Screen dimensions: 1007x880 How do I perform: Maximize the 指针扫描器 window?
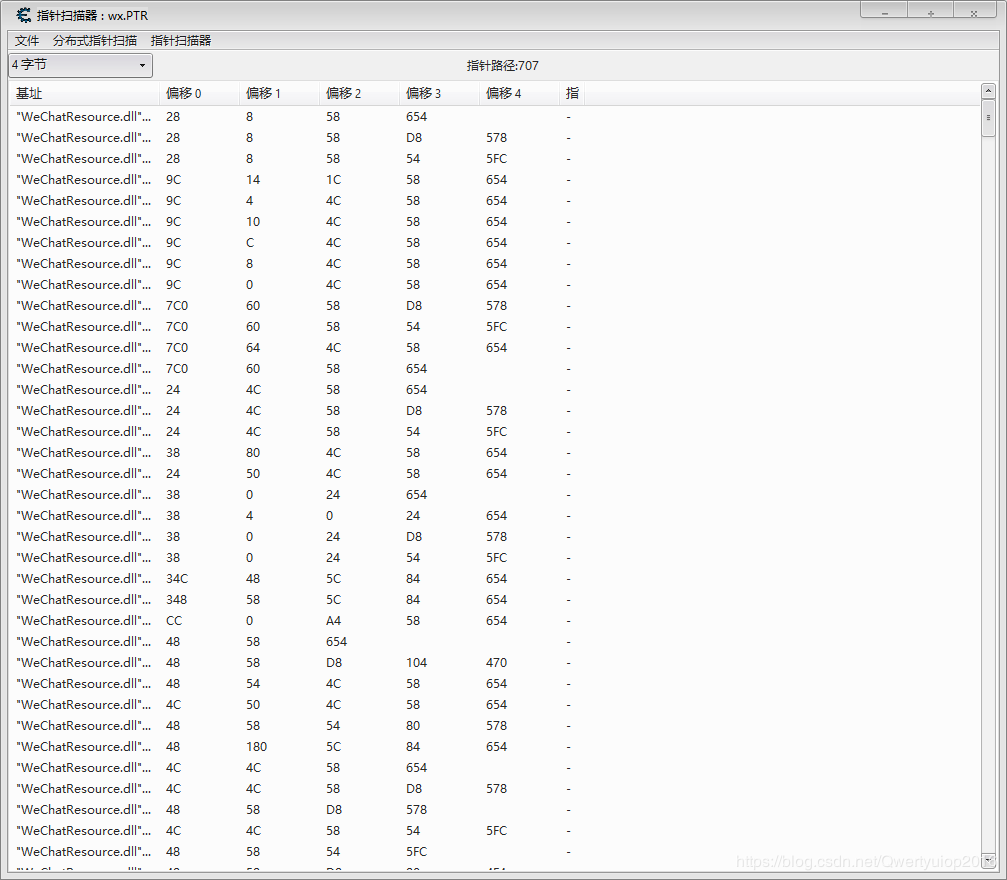(930, 10)
